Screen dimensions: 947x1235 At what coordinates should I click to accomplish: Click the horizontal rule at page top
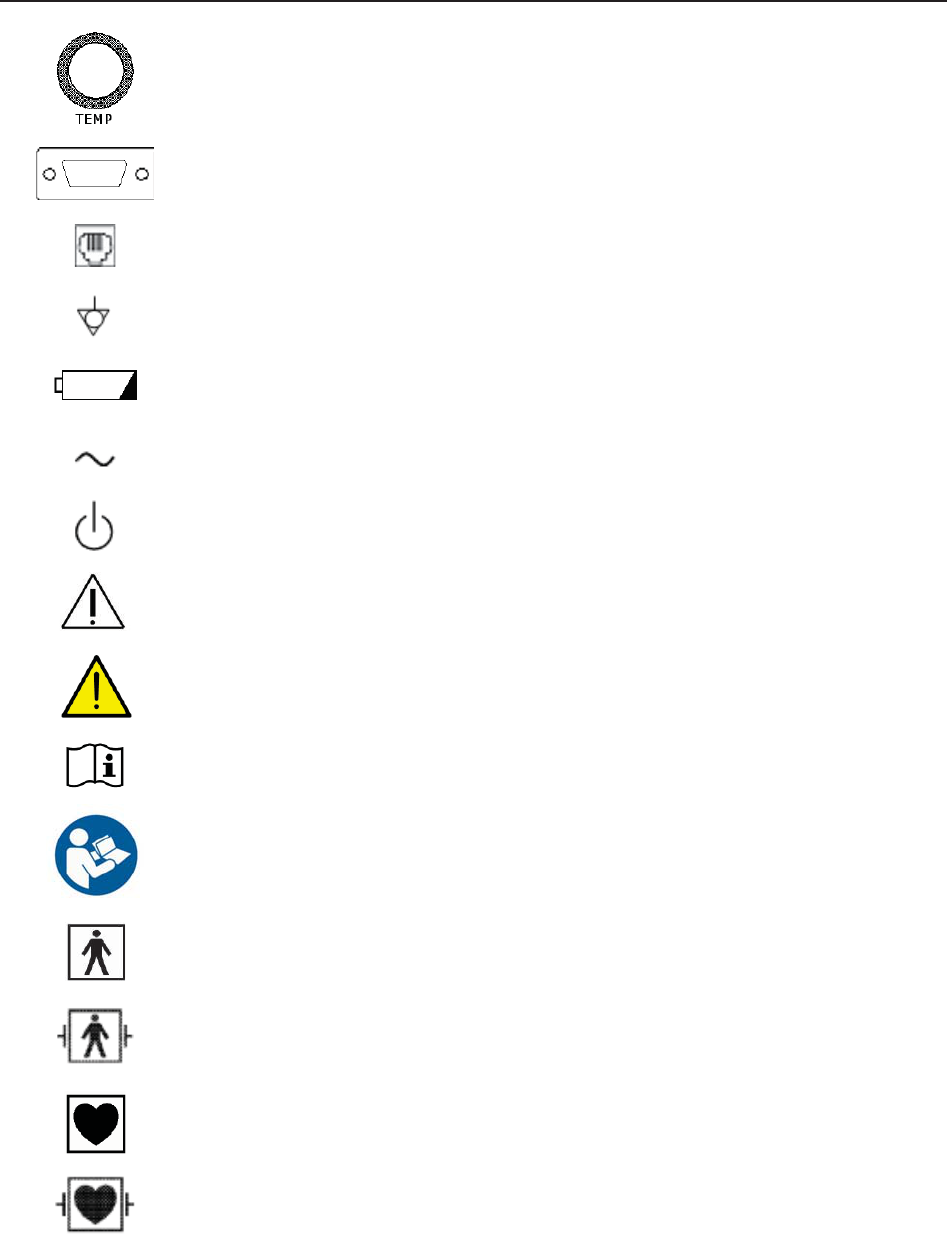coord(473,1)
